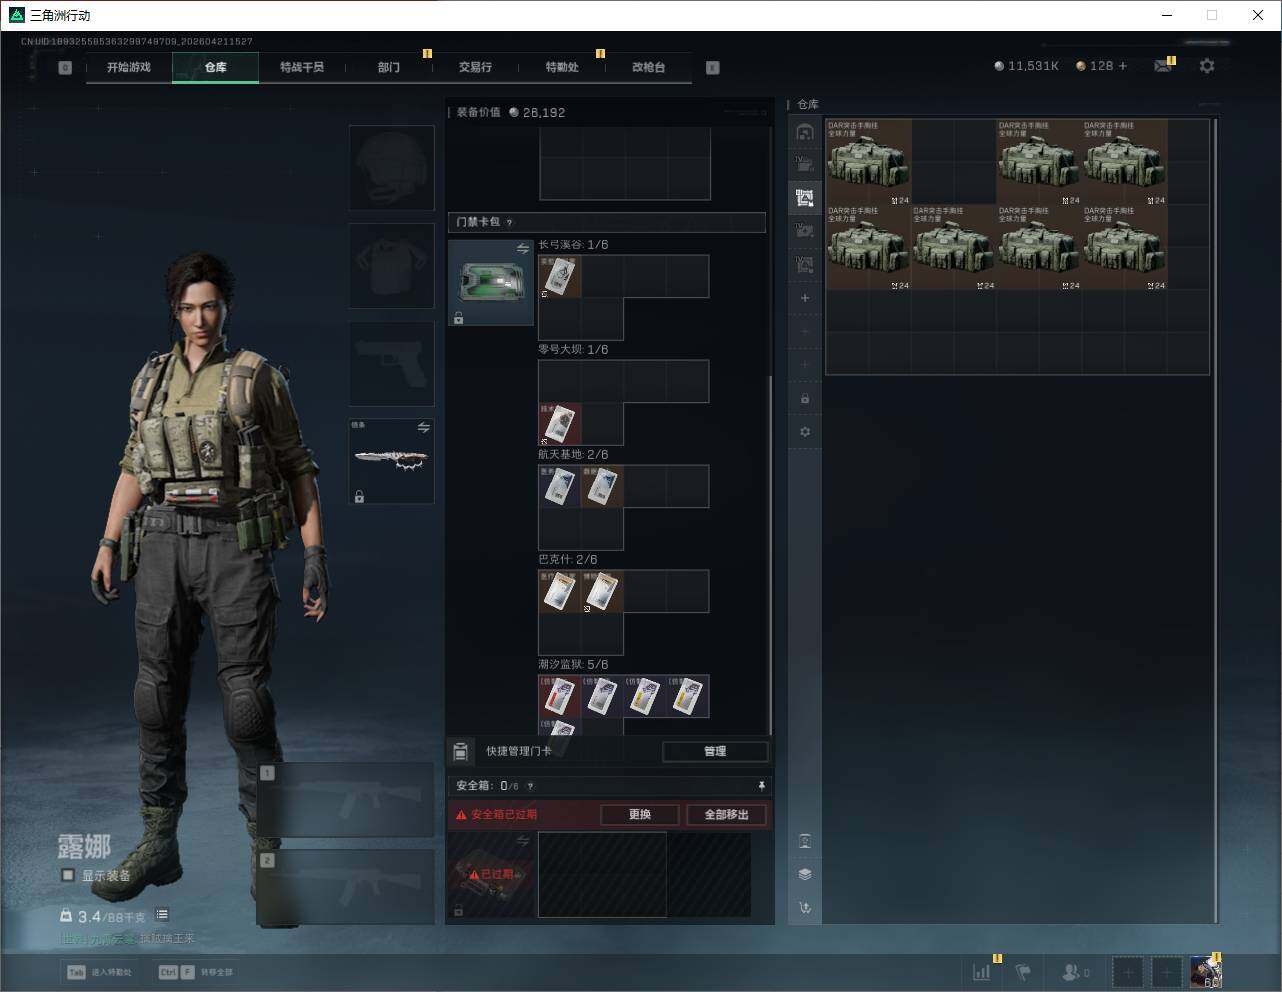Image resolution: width=1282 pixels, height=992 pixels.
Task: Select the key card case thumbnail
Action: click(491, 283)
